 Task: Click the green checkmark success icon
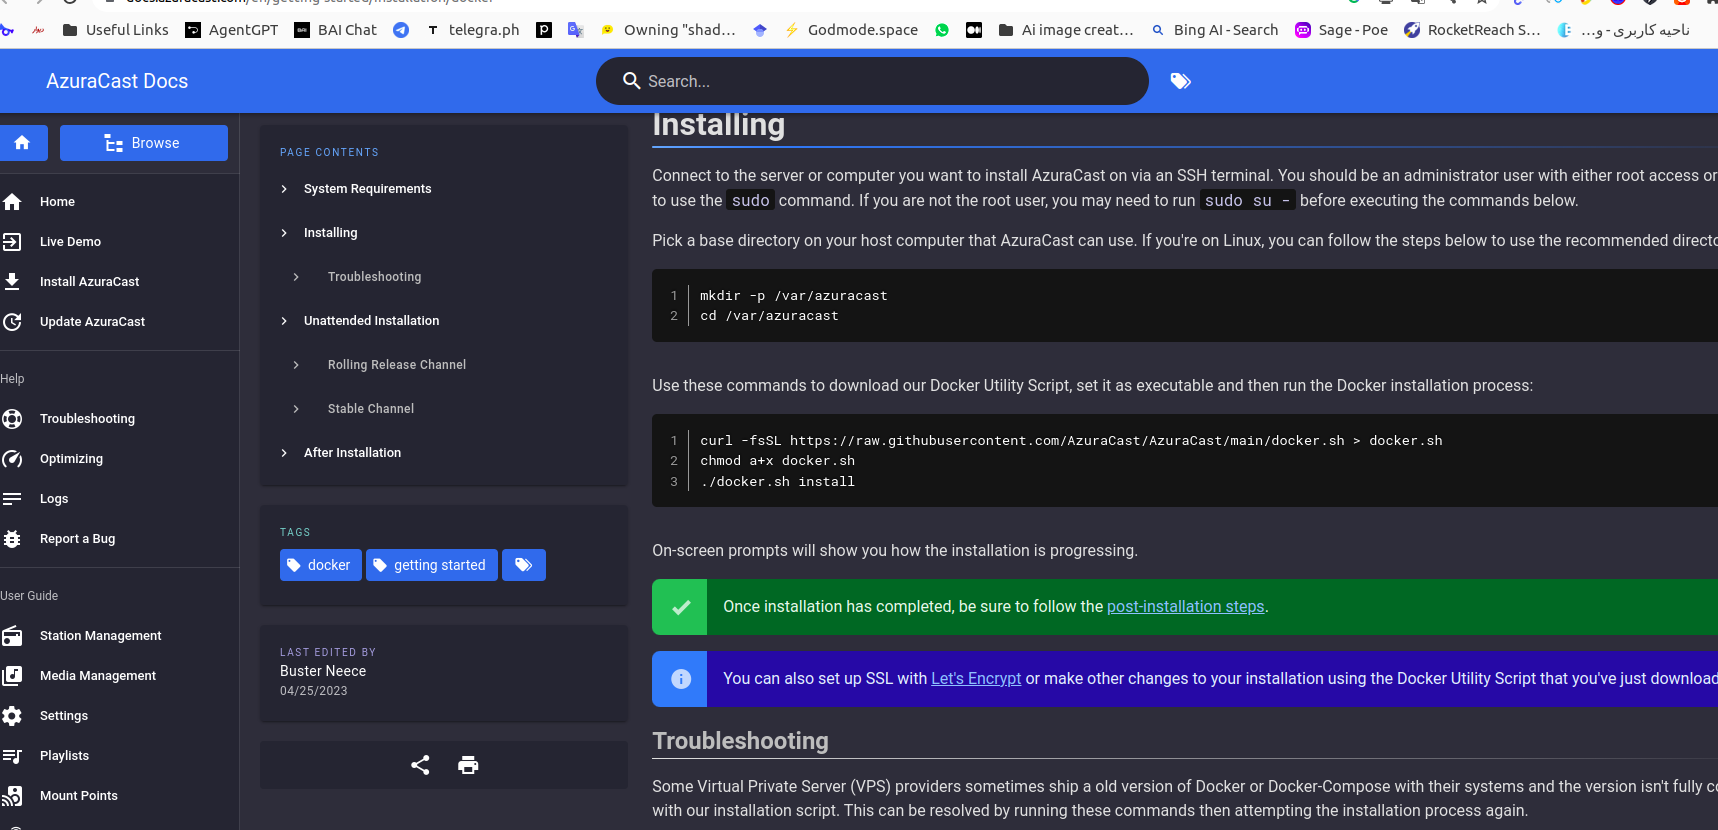(x=681, y=607)
